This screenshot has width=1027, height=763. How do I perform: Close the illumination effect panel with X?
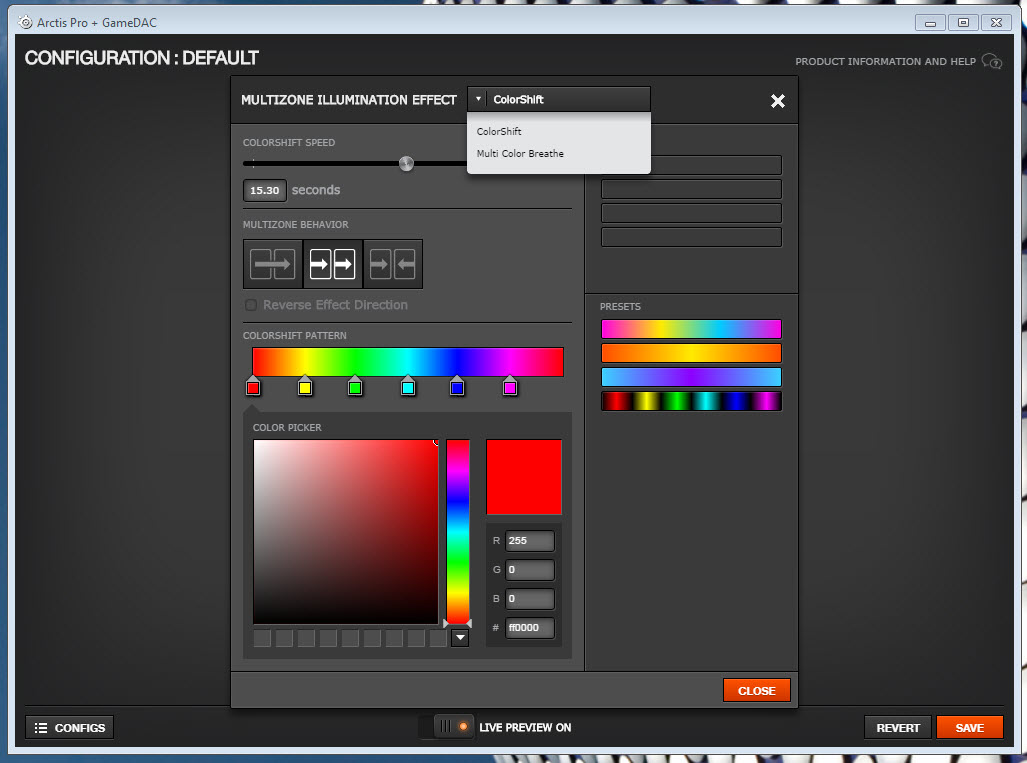coord(777,101)
